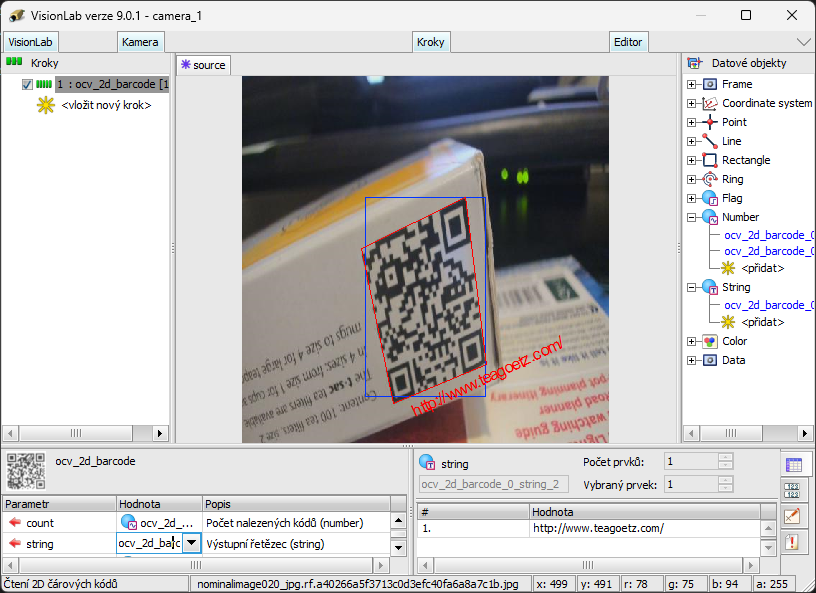Select the source image tab
The image size is (816, 593).
click(203, 65)
